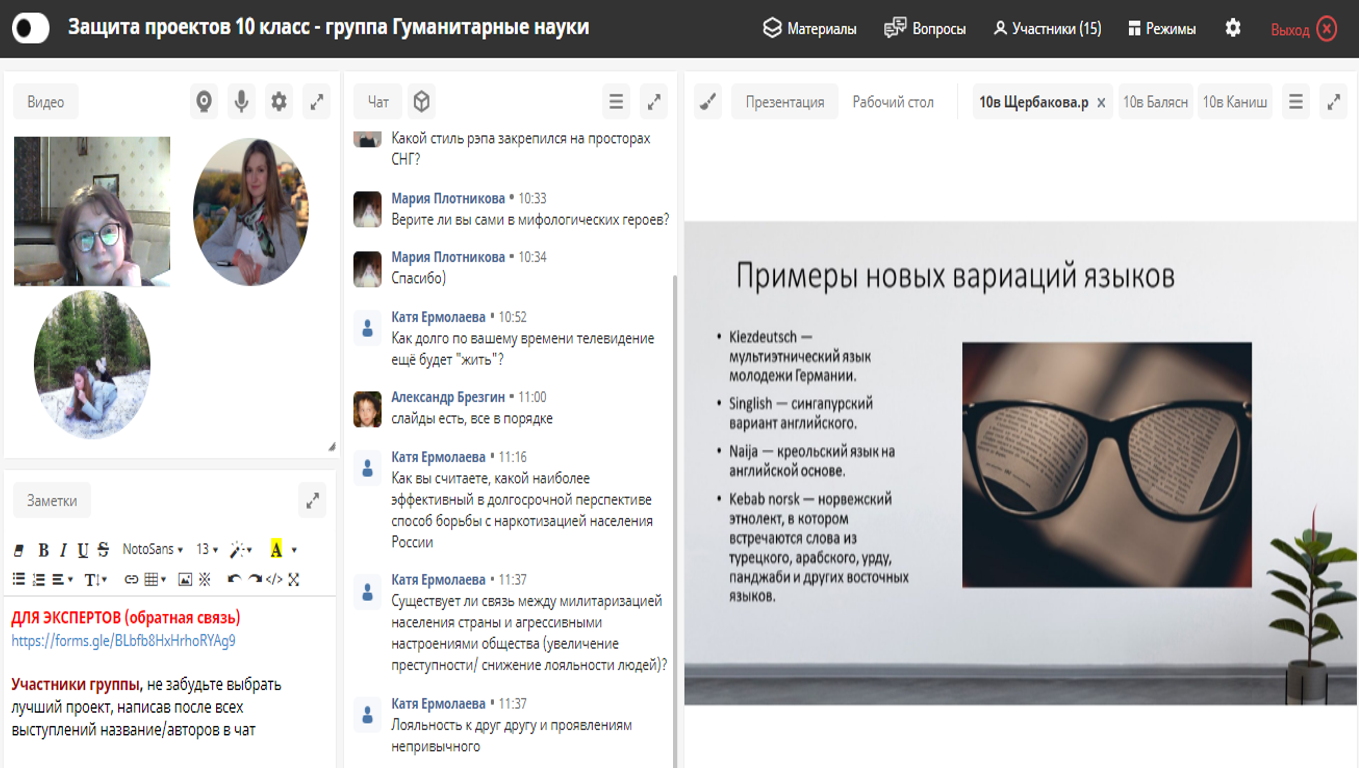Image resolution: width=1359 pixels, height=768 pixels.
Task: Click the Чат panel label
Action: click(378, 102)
